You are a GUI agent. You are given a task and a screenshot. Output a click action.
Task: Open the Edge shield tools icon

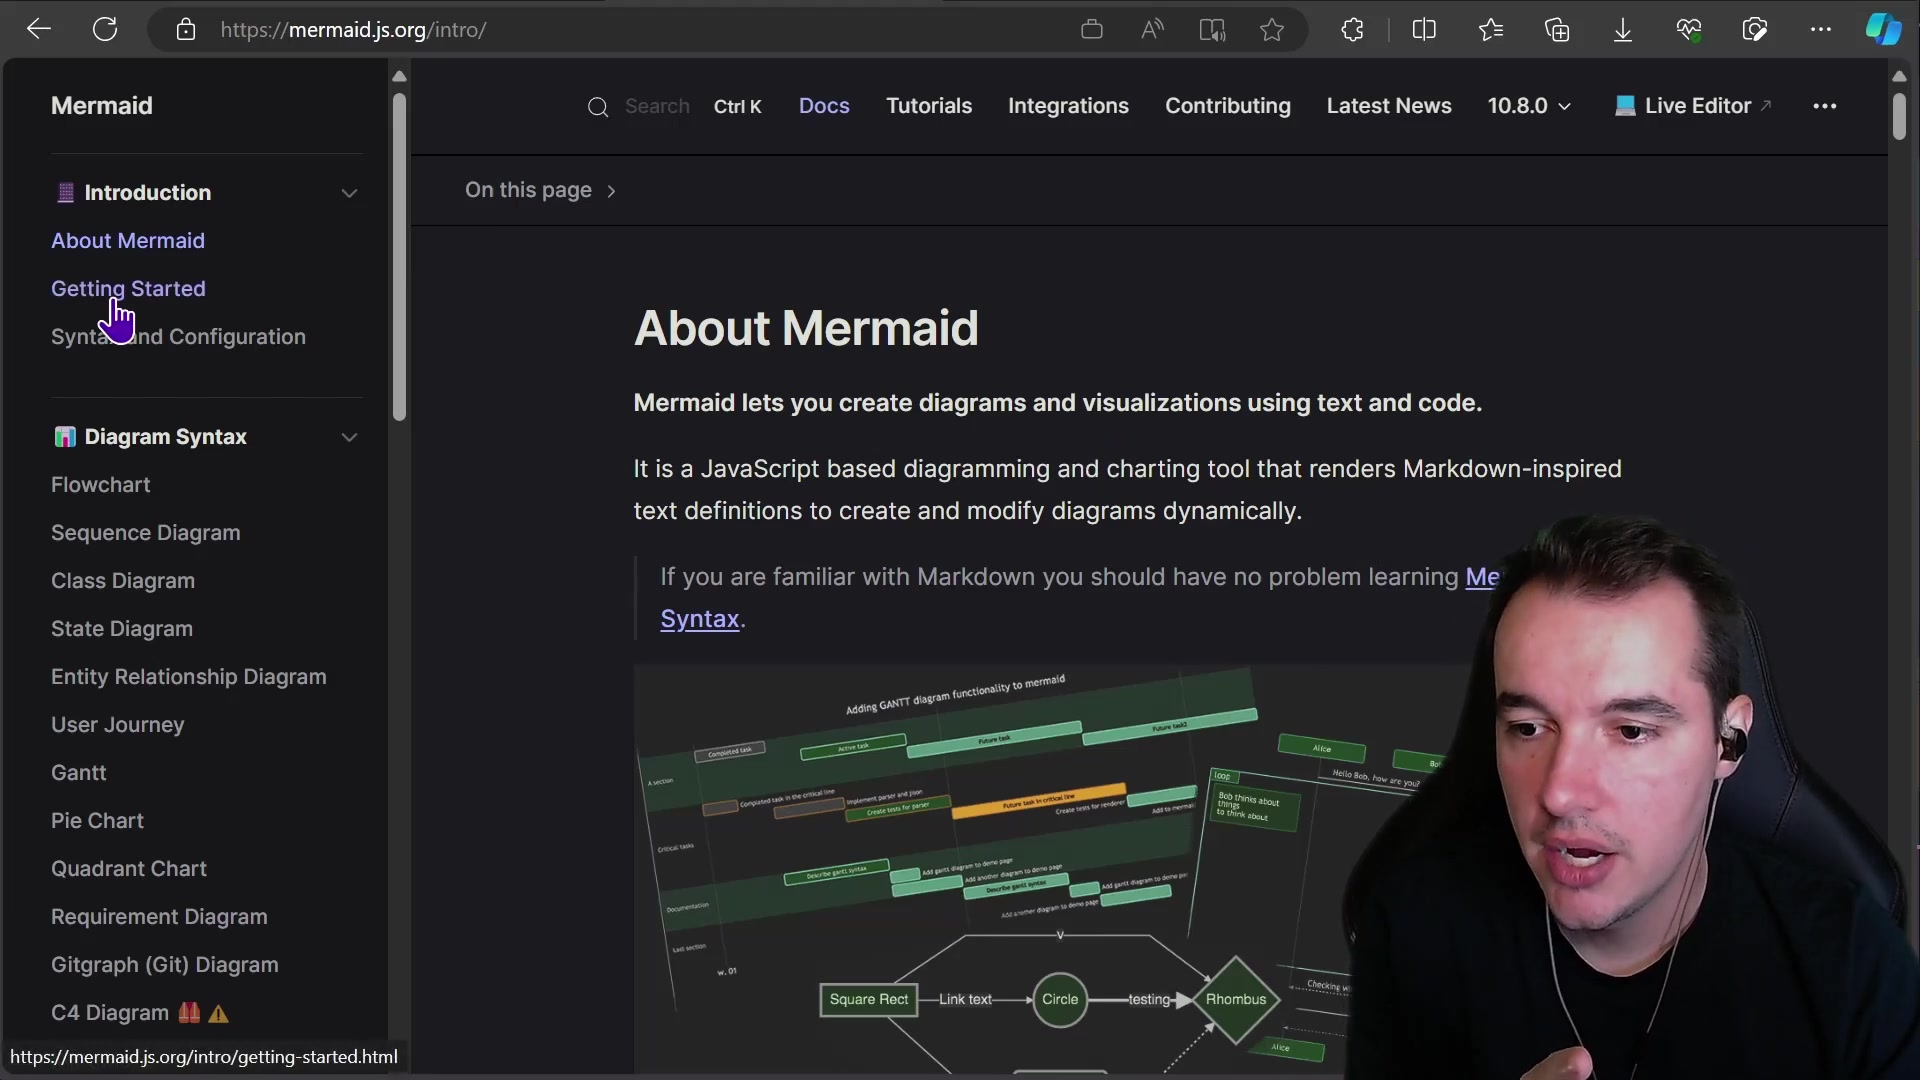click(x=1755, y=30)
